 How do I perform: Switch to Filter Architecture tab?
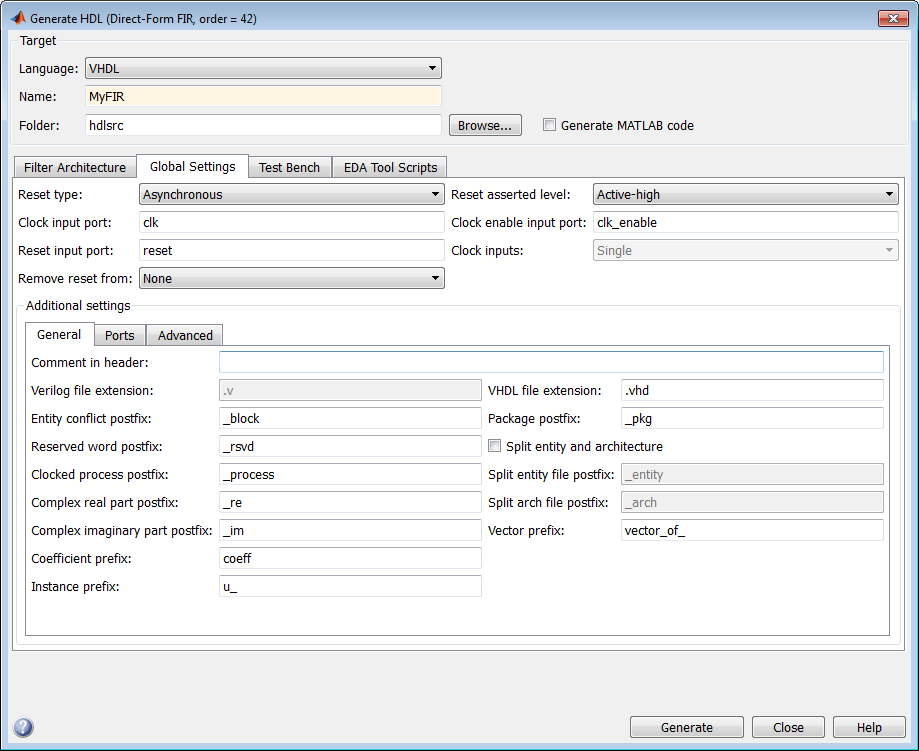pos(74,167)
